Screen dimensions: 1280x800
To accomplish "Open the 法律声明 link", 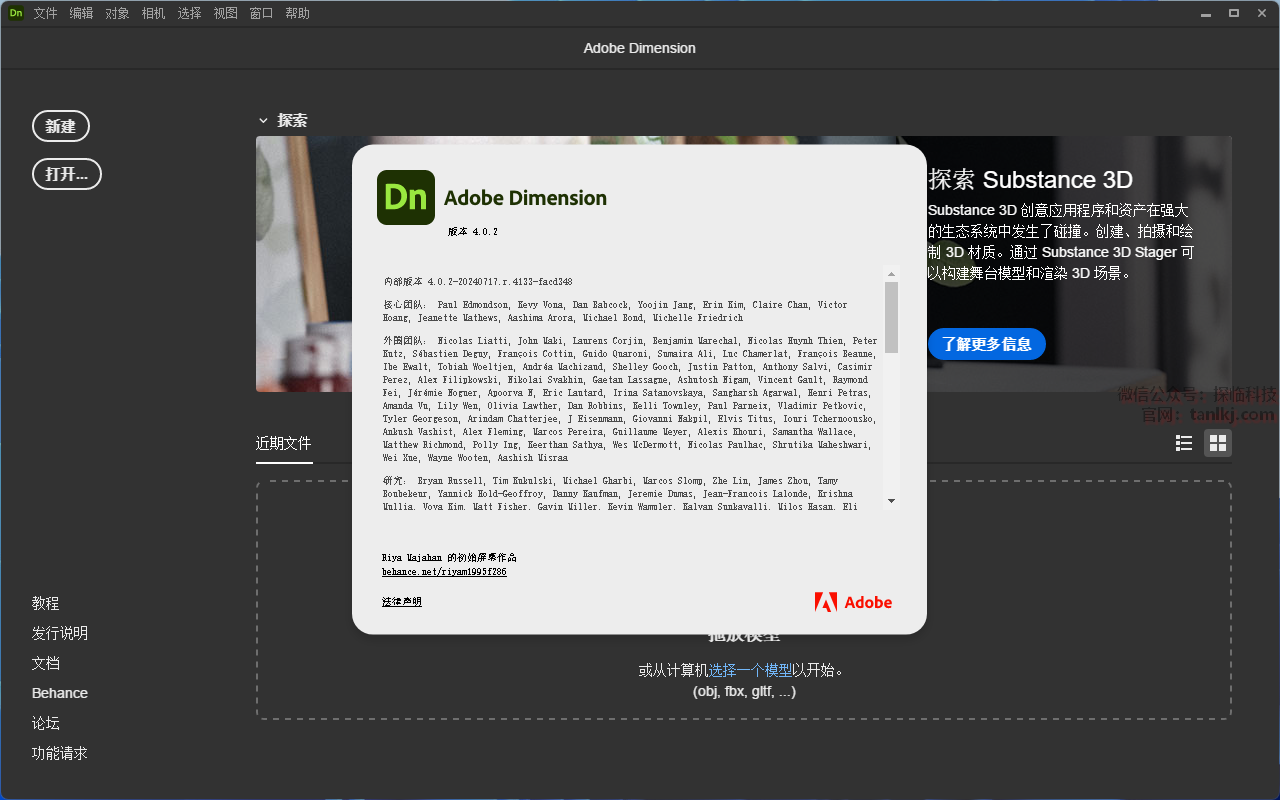I will (x=402, y=602).
